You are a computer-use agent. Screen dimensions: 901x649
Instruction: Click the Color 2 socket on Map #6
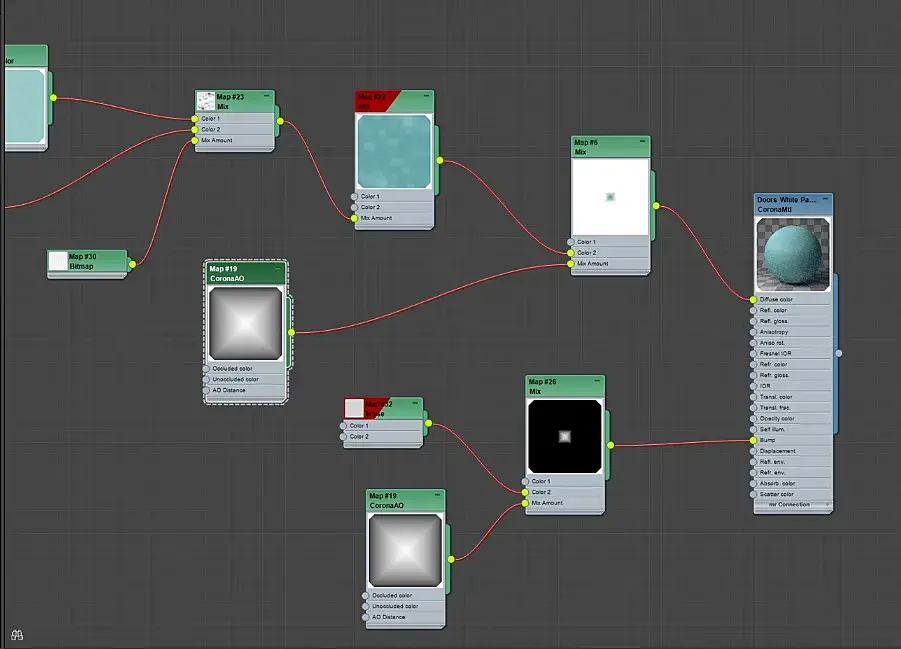click(x=571, y=253)
